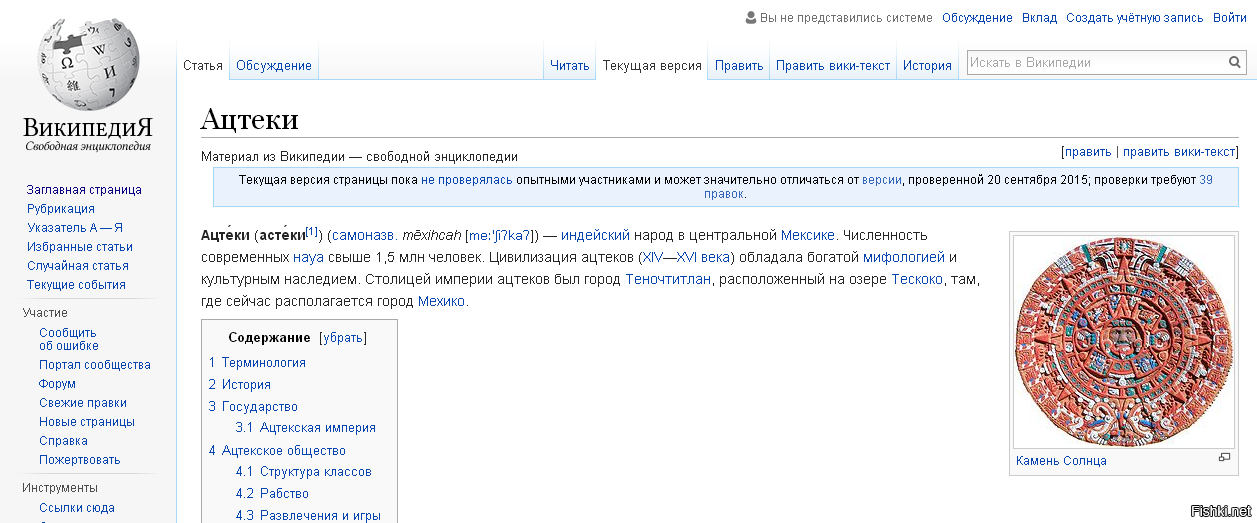Open науа link

pos(308,258)
